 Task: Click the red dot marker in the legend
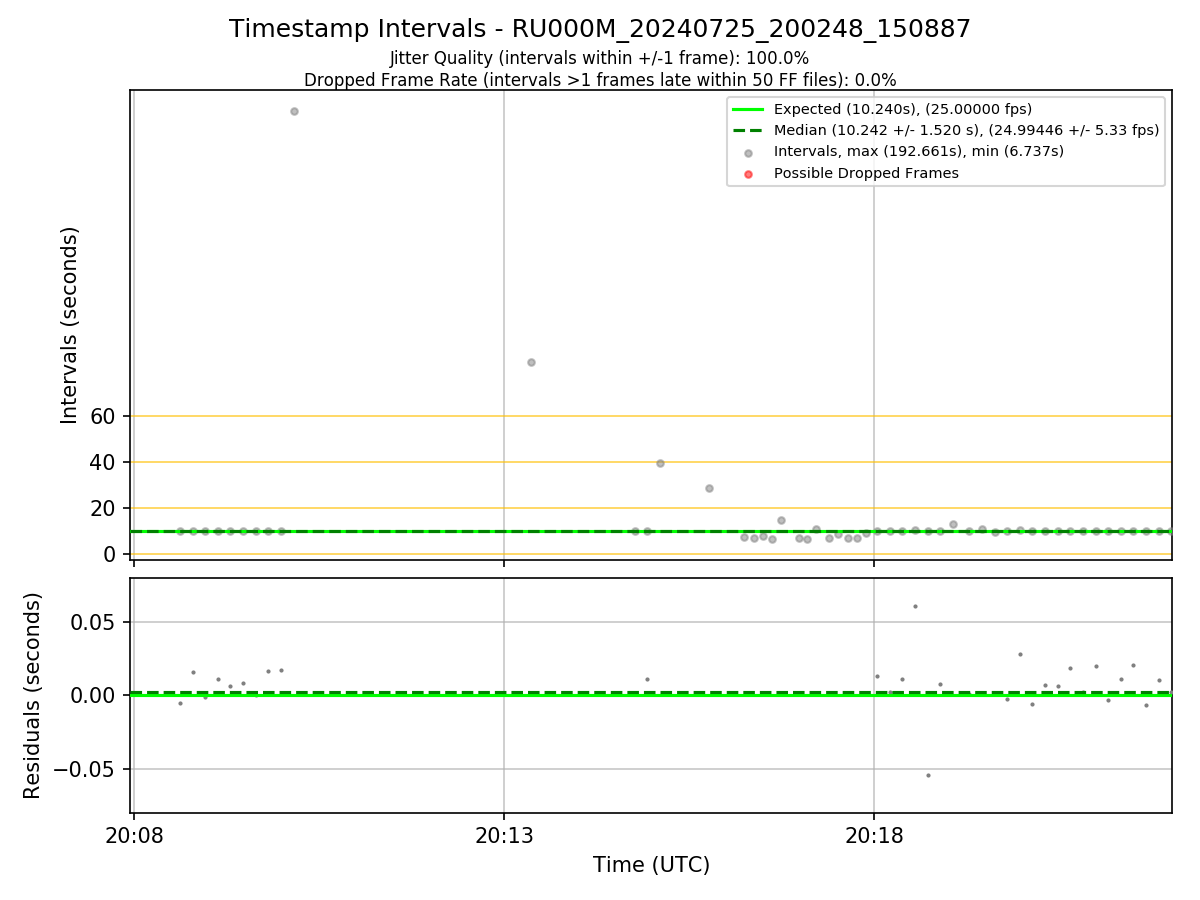[x=749, y=174]
